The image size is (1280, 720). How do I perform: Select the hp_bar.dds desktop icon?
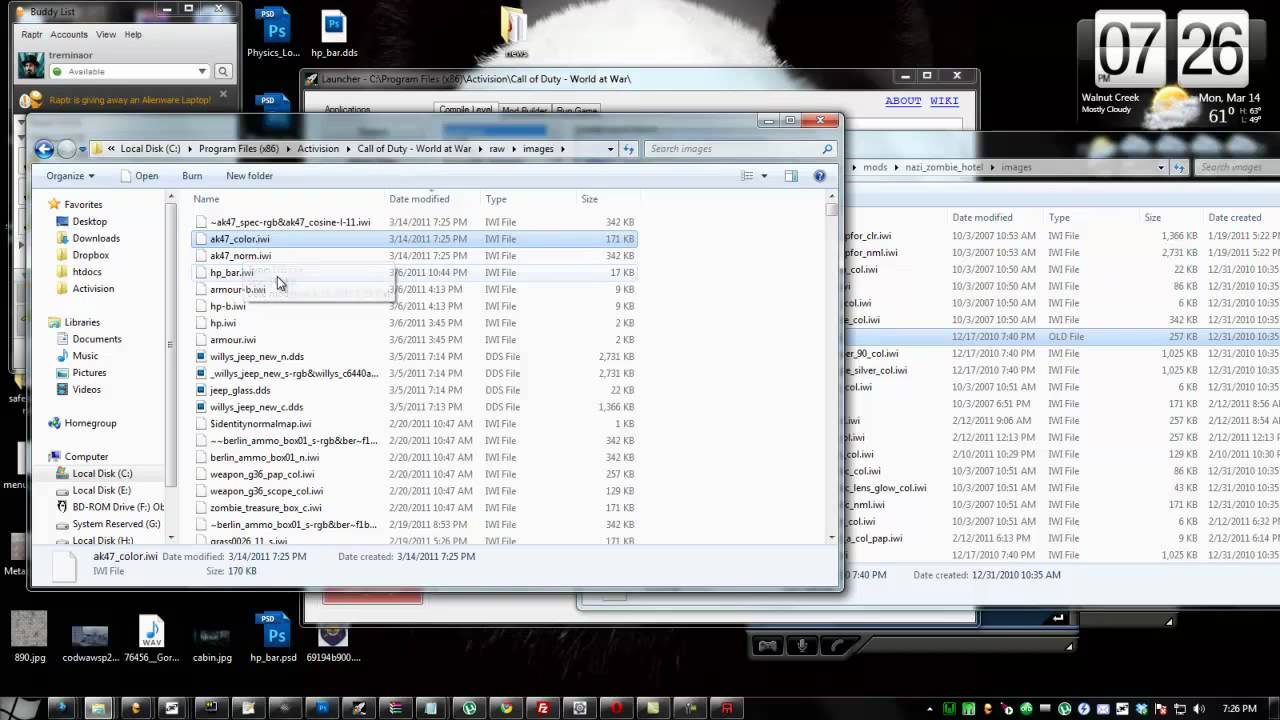pyautogui.click(x=334, y=32)
